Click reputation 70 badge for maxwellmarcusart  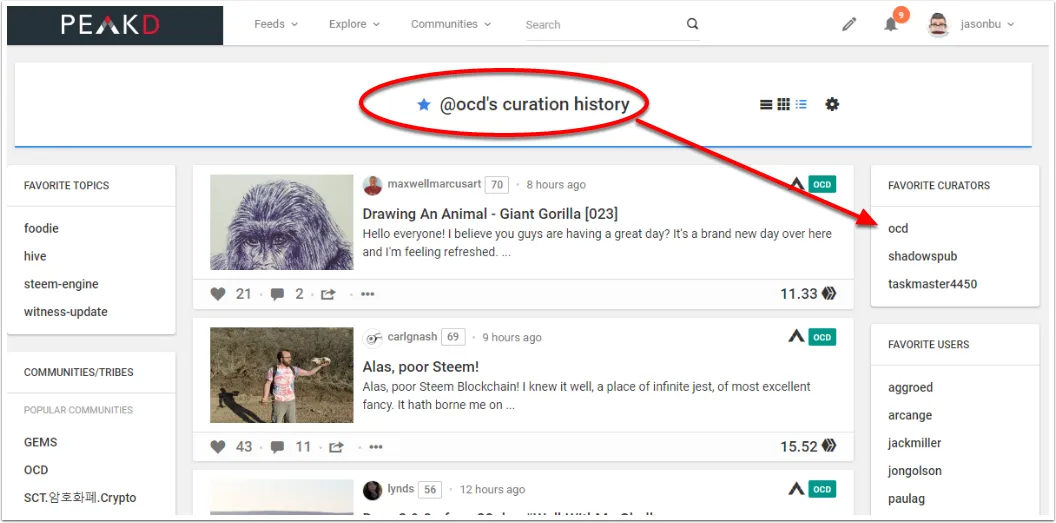(496, 184)
